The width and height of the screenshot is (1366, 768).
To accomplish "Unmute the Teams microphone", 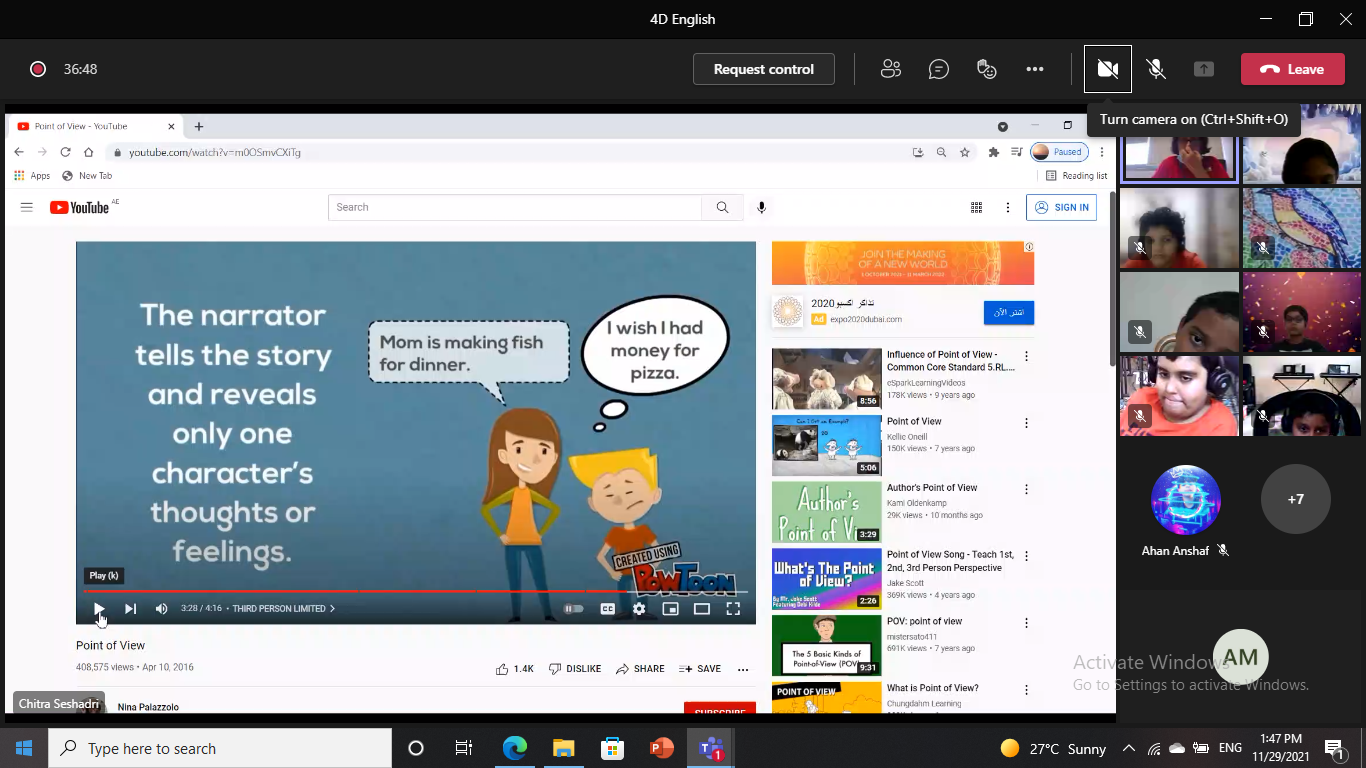I will (x=1155, y=69).
